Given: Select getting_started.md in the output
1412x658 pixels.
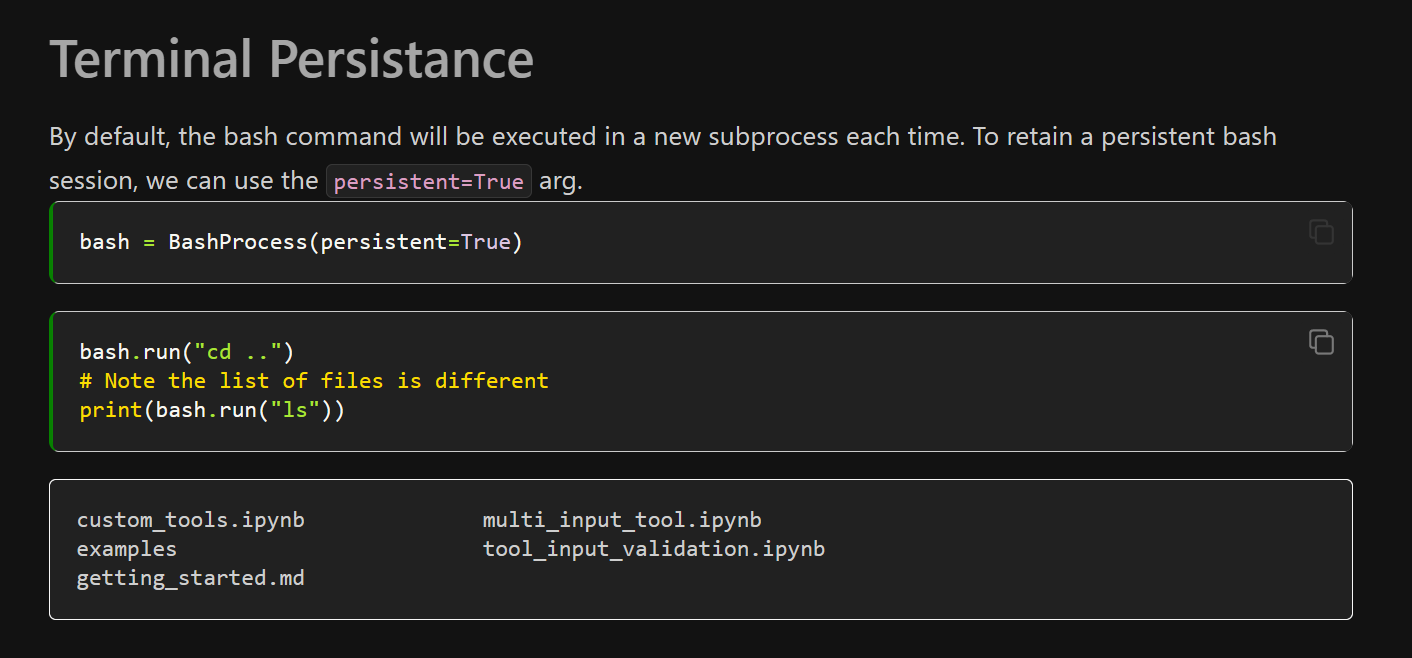Looking at the screenshot, I should pyautogui.click(x=191, y=578).
